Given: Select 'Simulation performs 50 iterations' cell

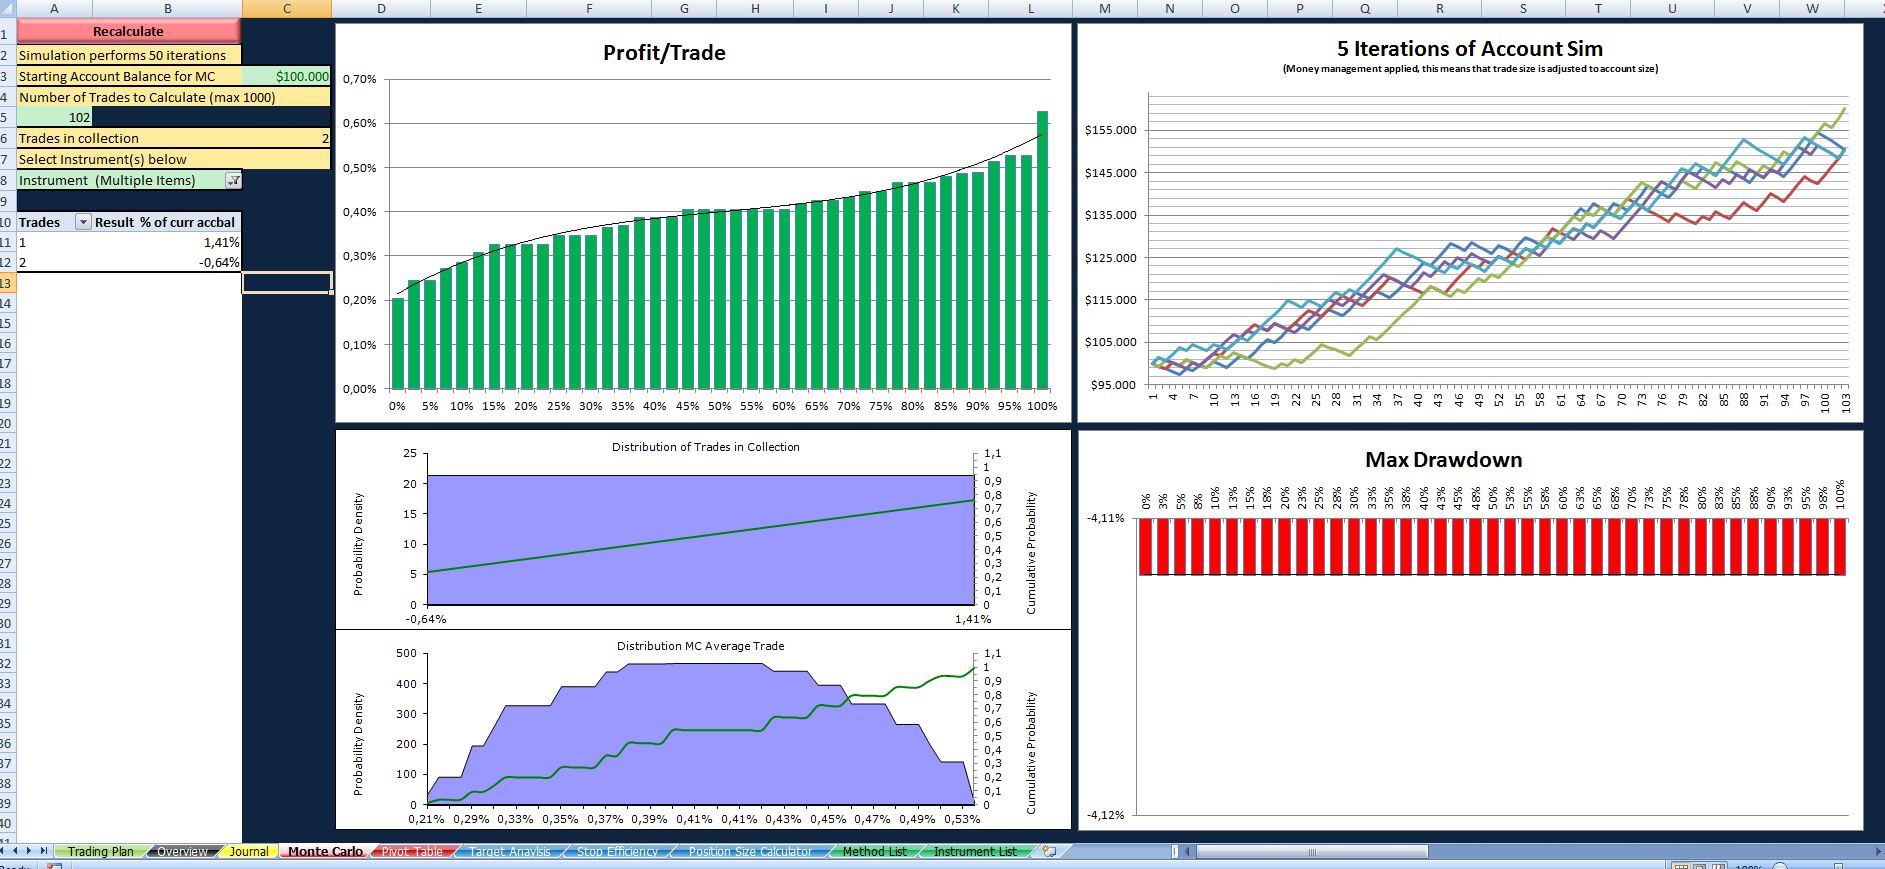Looking at the screenshot, I should [129, 55].
